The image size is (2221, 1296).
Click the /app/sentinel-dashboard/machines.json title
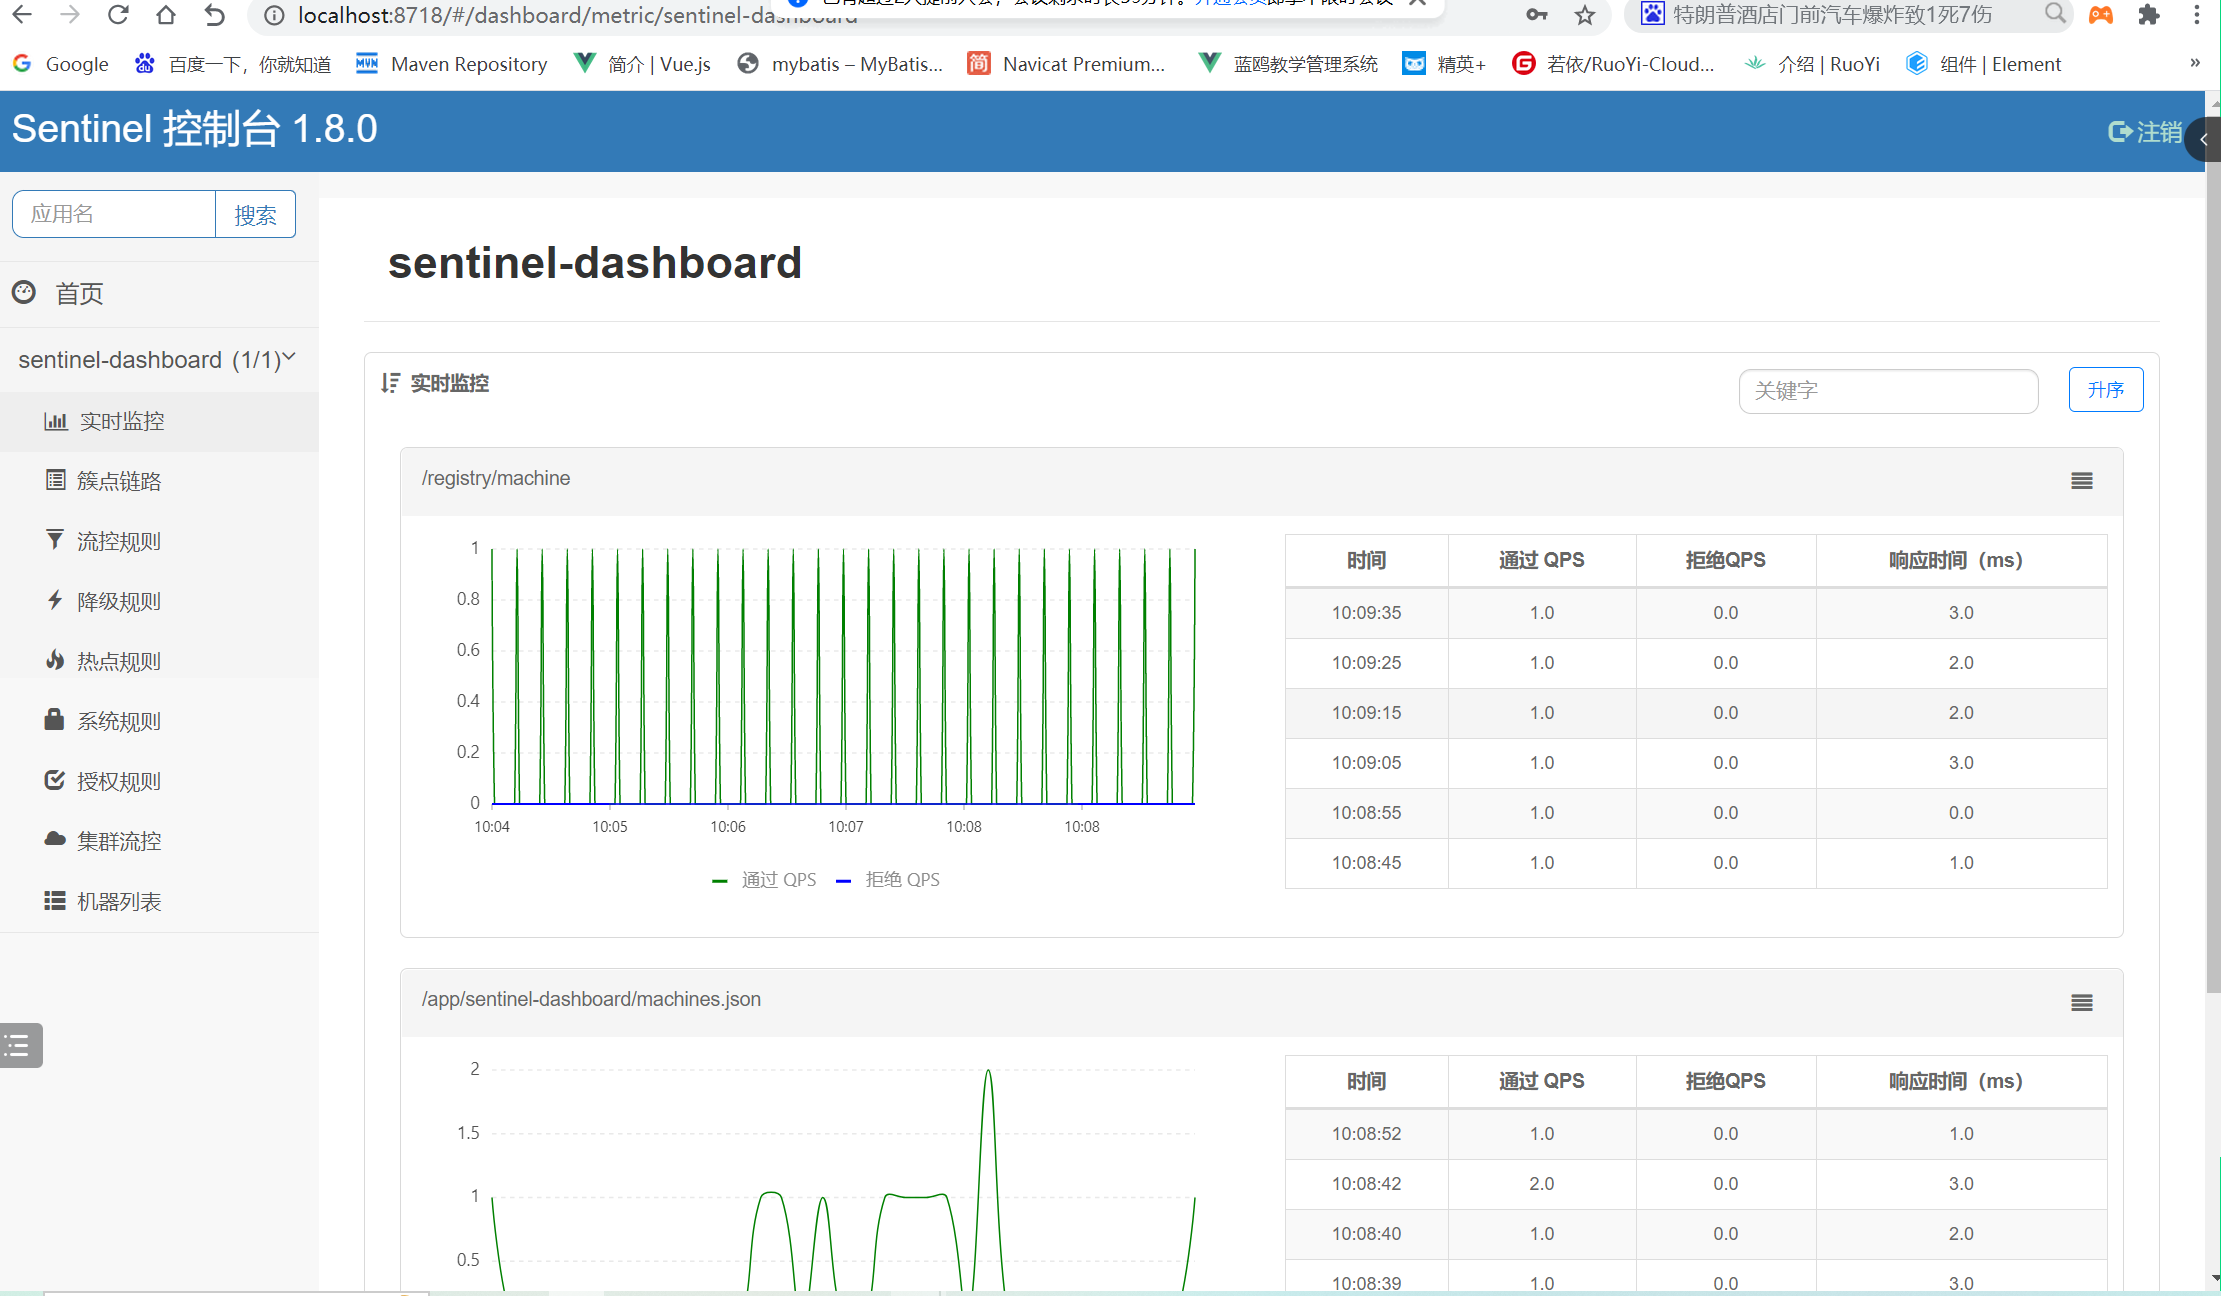[591, 1000]
